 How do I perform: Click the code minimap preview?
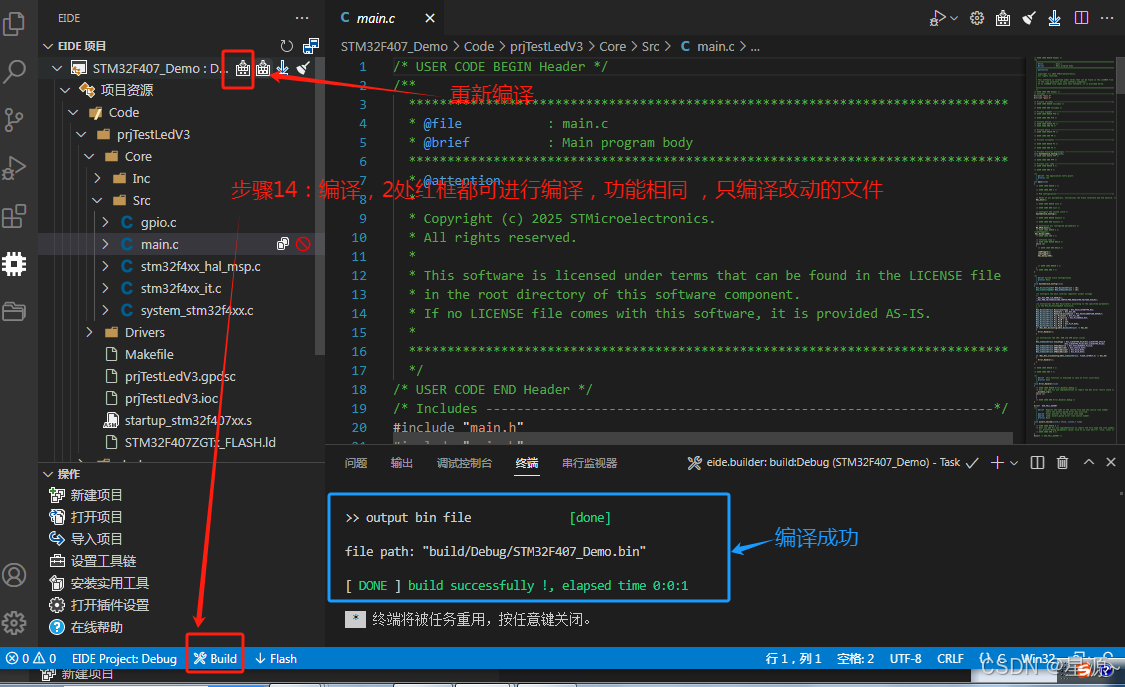[1074, 247]
